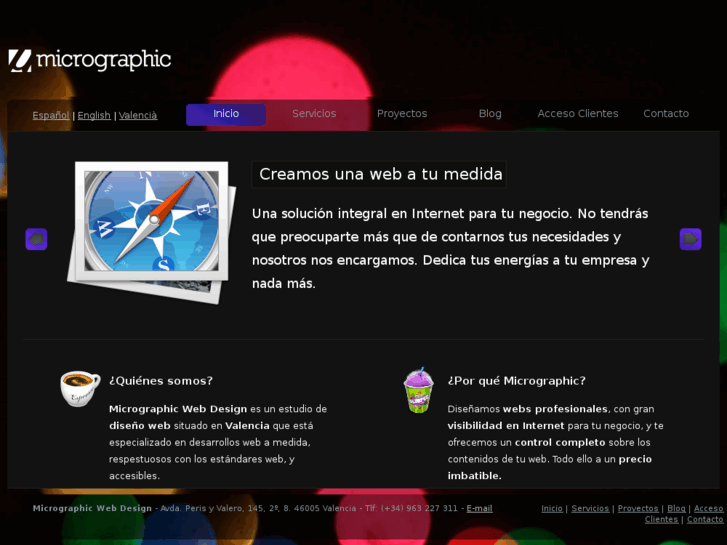Click footer Inicio link
The height and width of the screenshot is (545, 727).
[x=552, y=508]
